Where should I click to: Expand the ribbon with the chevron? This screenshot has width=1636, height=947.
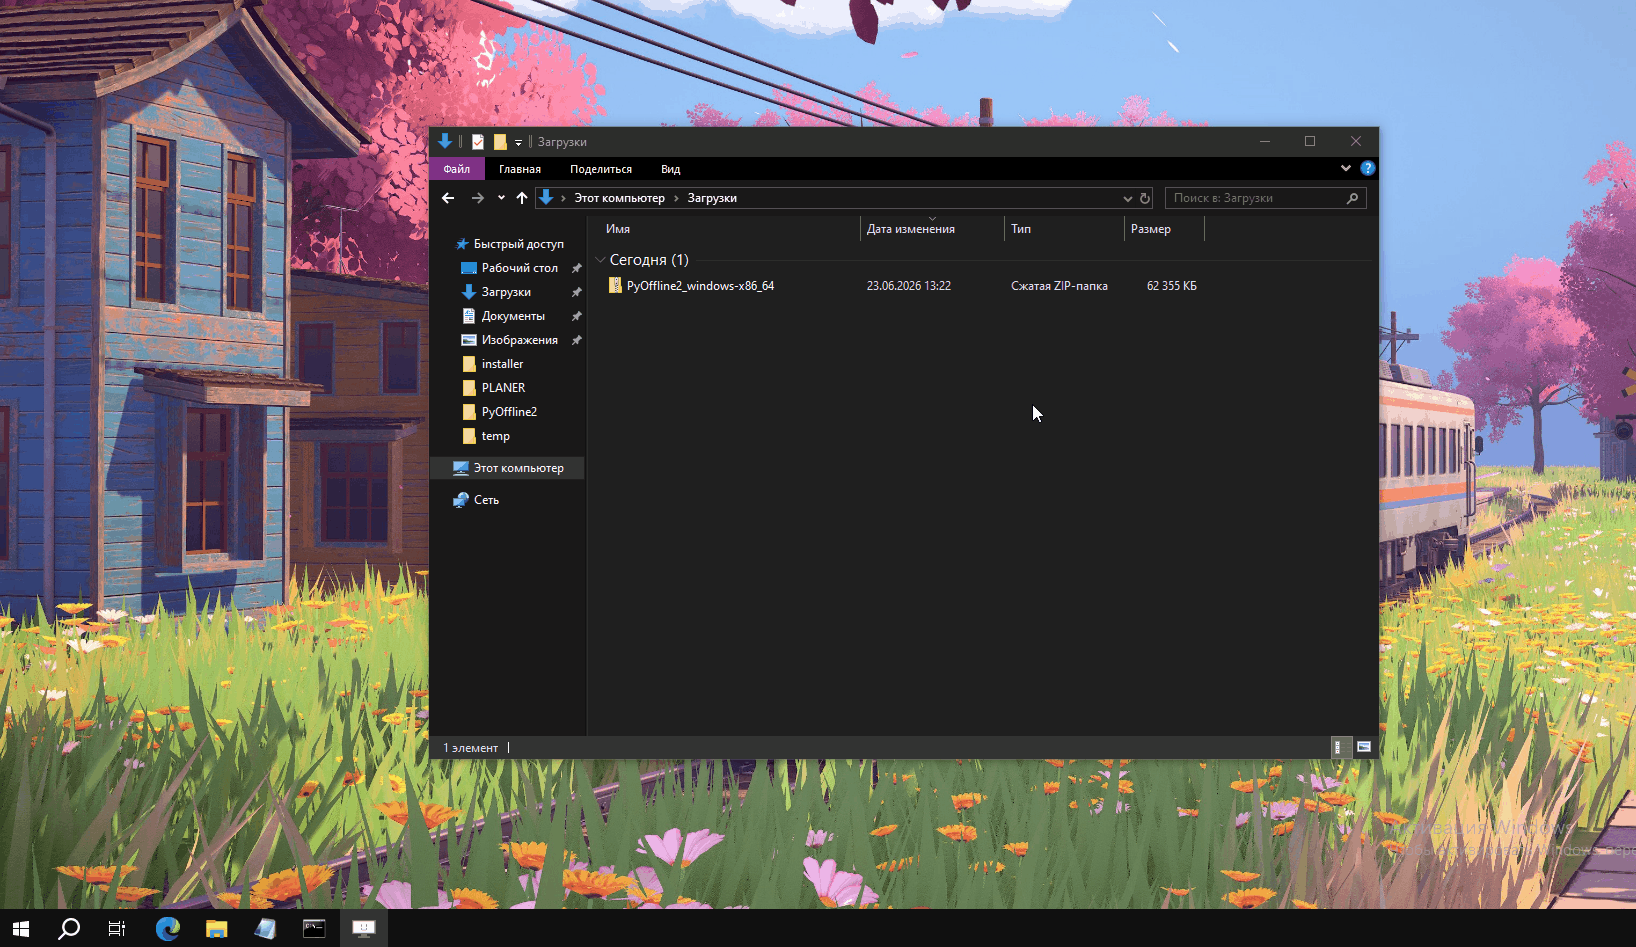point(1346,168)
